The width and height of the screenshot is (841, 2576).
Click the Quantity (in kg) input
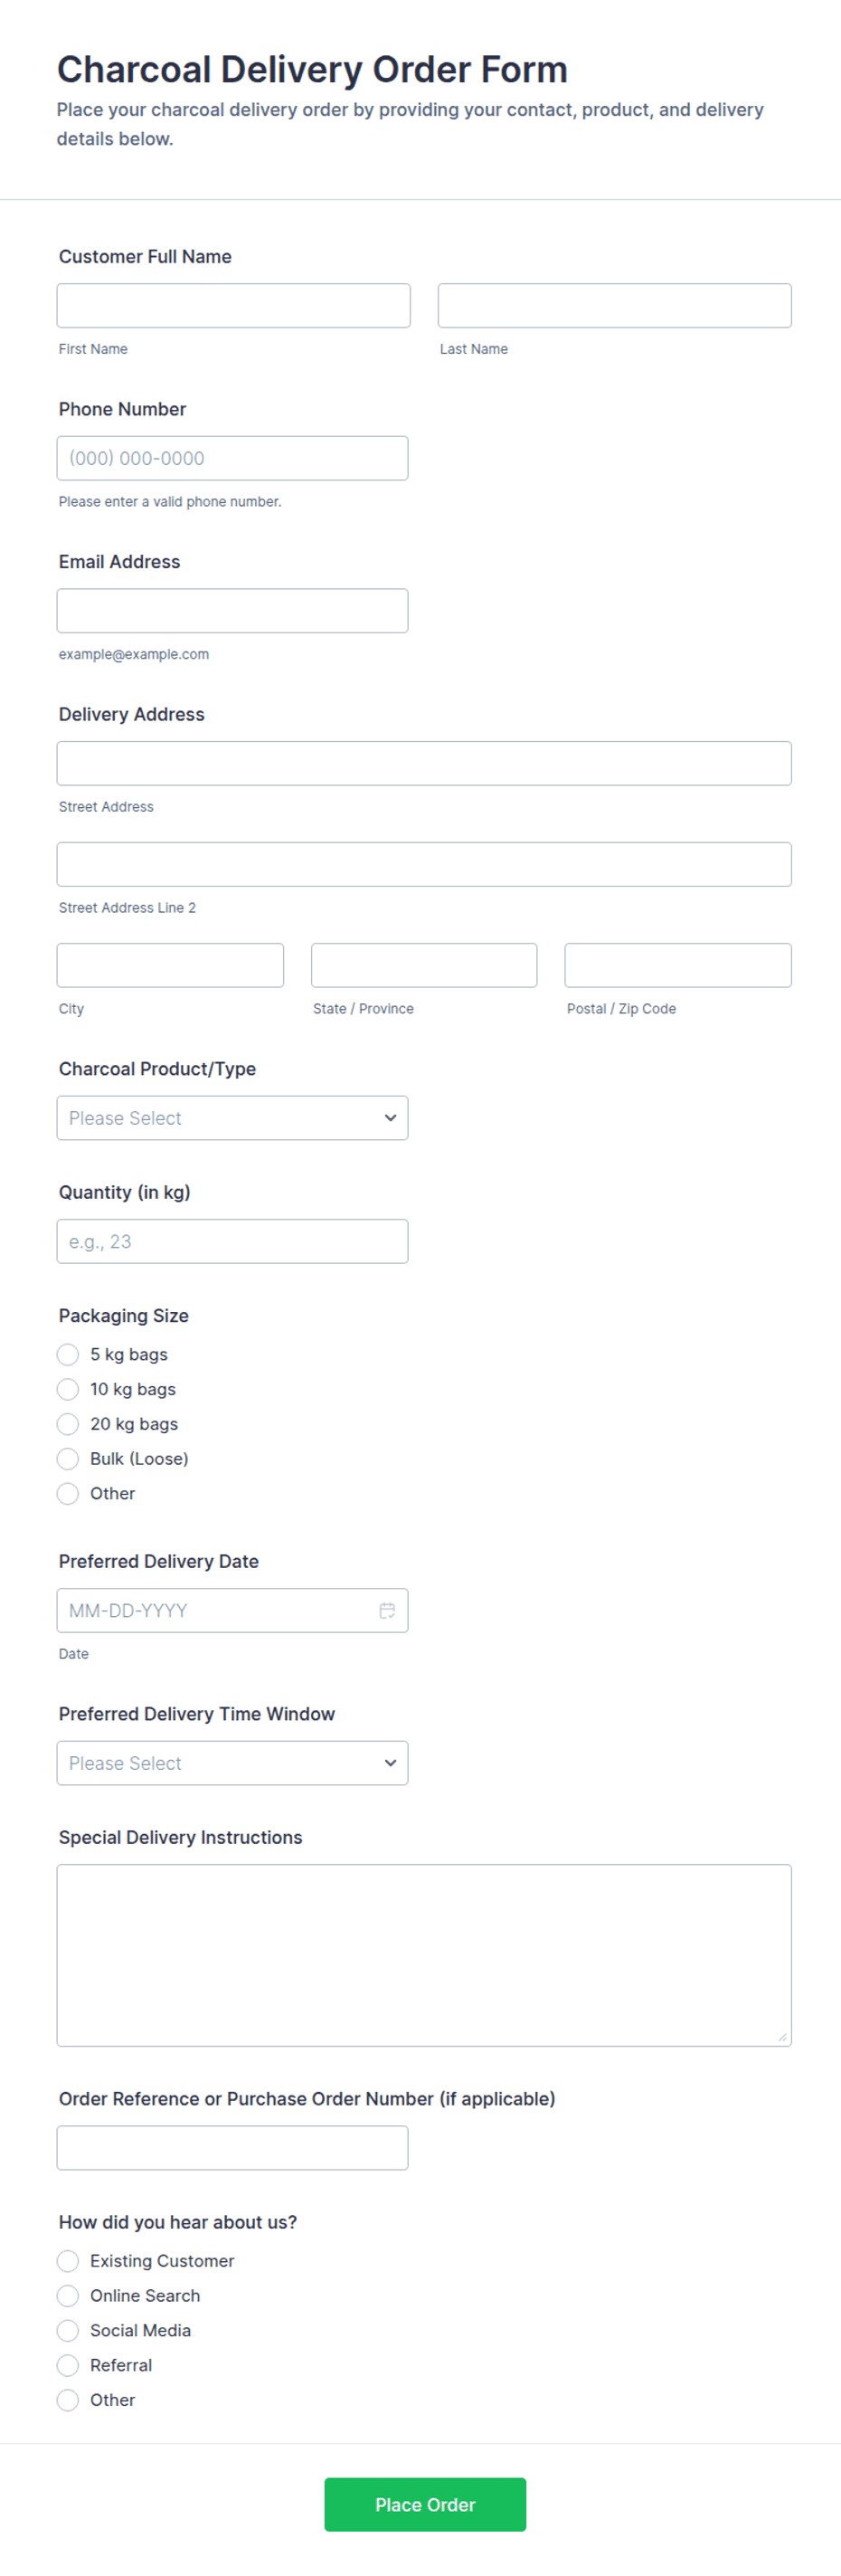coord(232,1241)
